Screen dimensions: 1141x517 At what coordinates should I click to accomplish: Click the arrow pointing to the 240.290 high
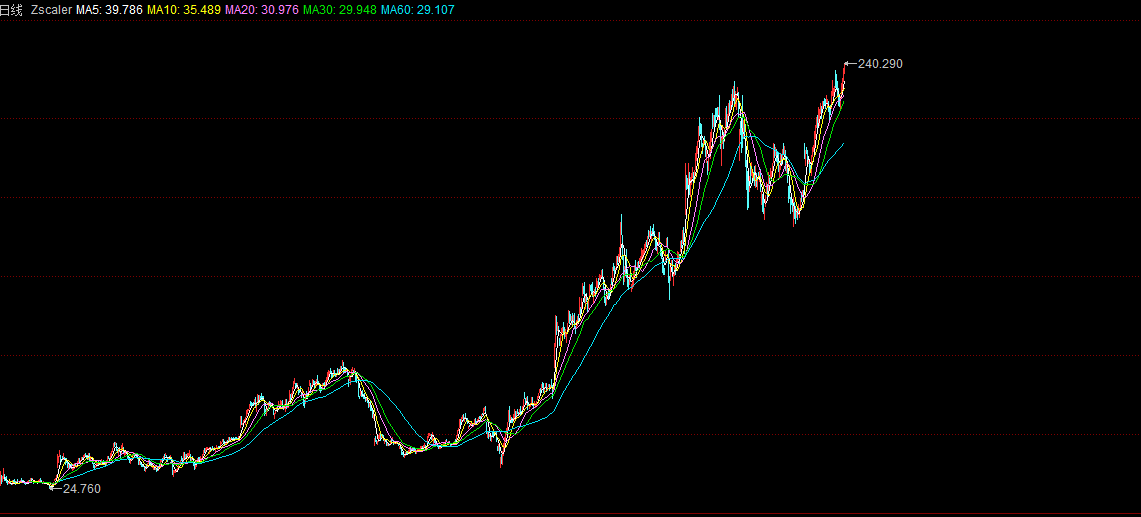click(x=851, y=64)
